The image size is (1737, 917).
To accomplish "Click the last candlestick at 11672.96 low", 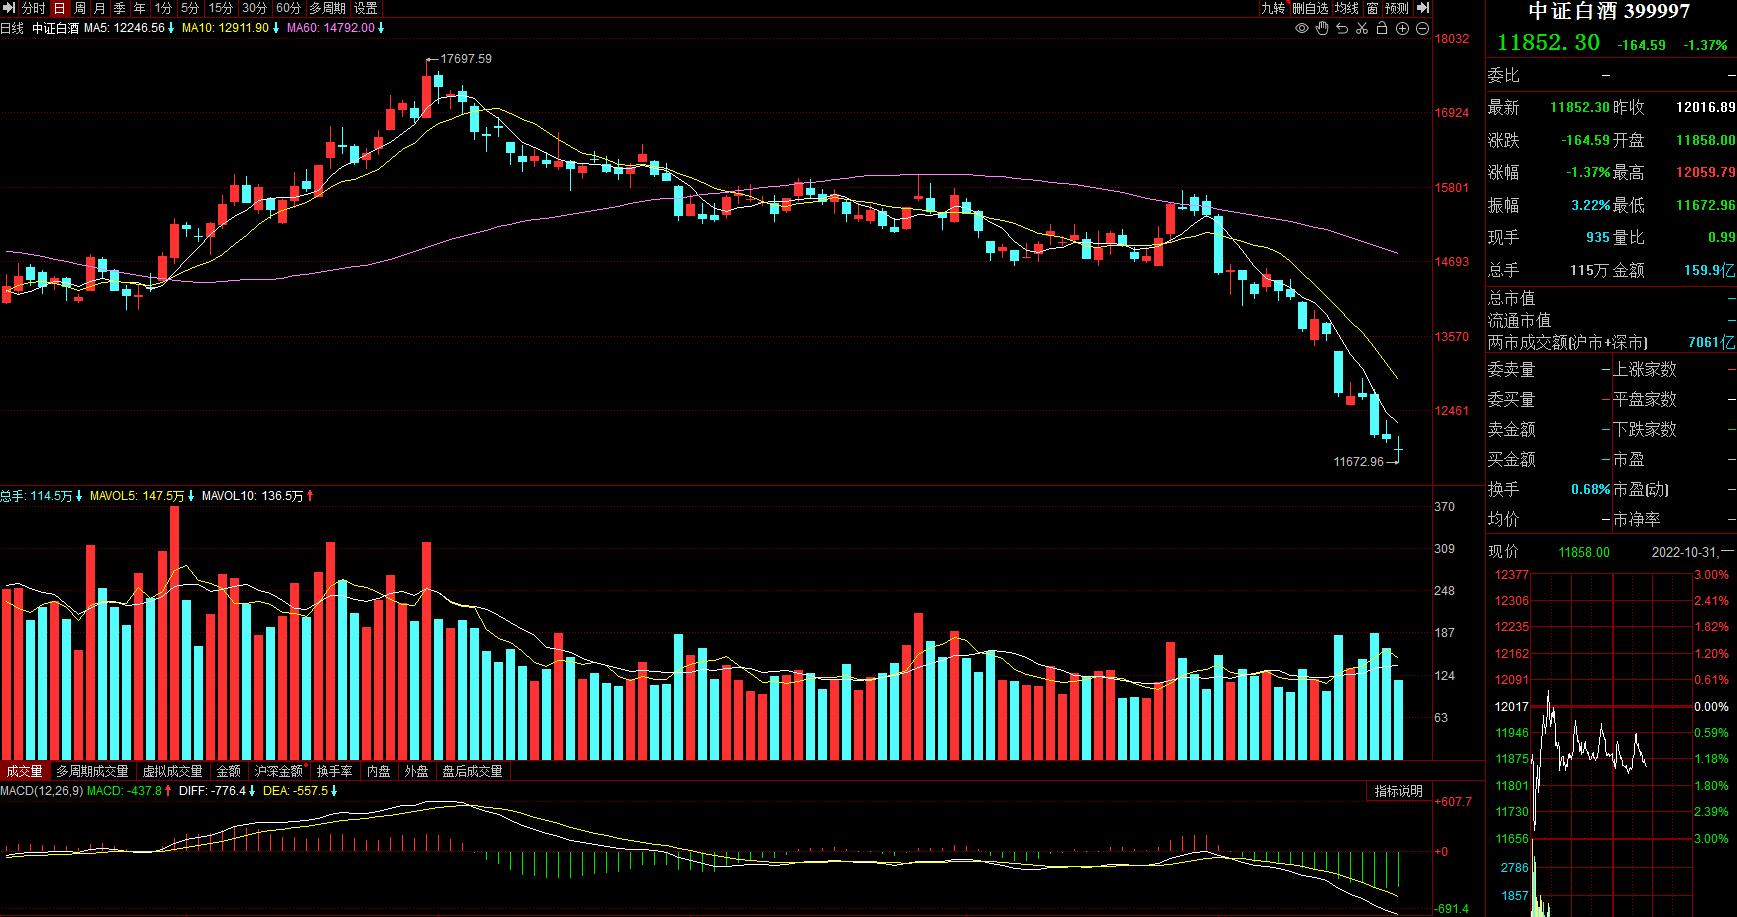I will [1399, 449].
